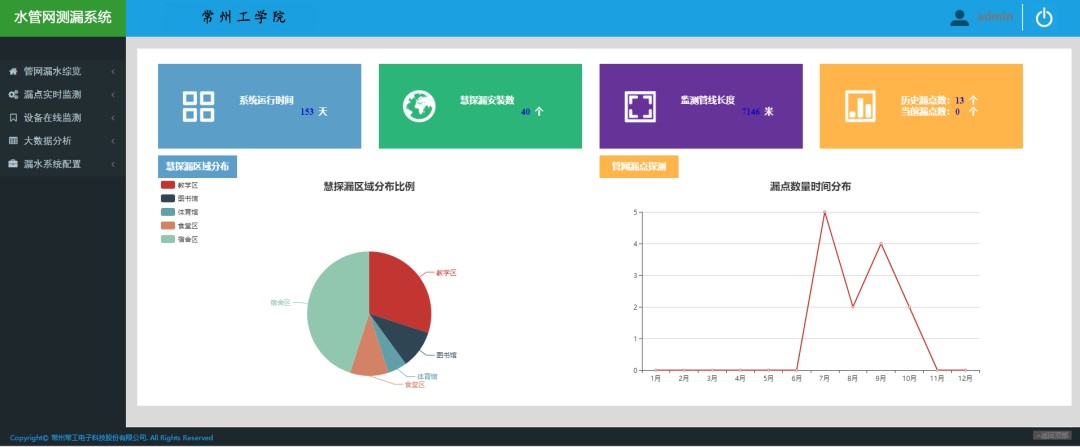This screenshot has width=1080, height=447.
Task: Open the 漏点实时监测 menu item
Action: pos(52,94)
